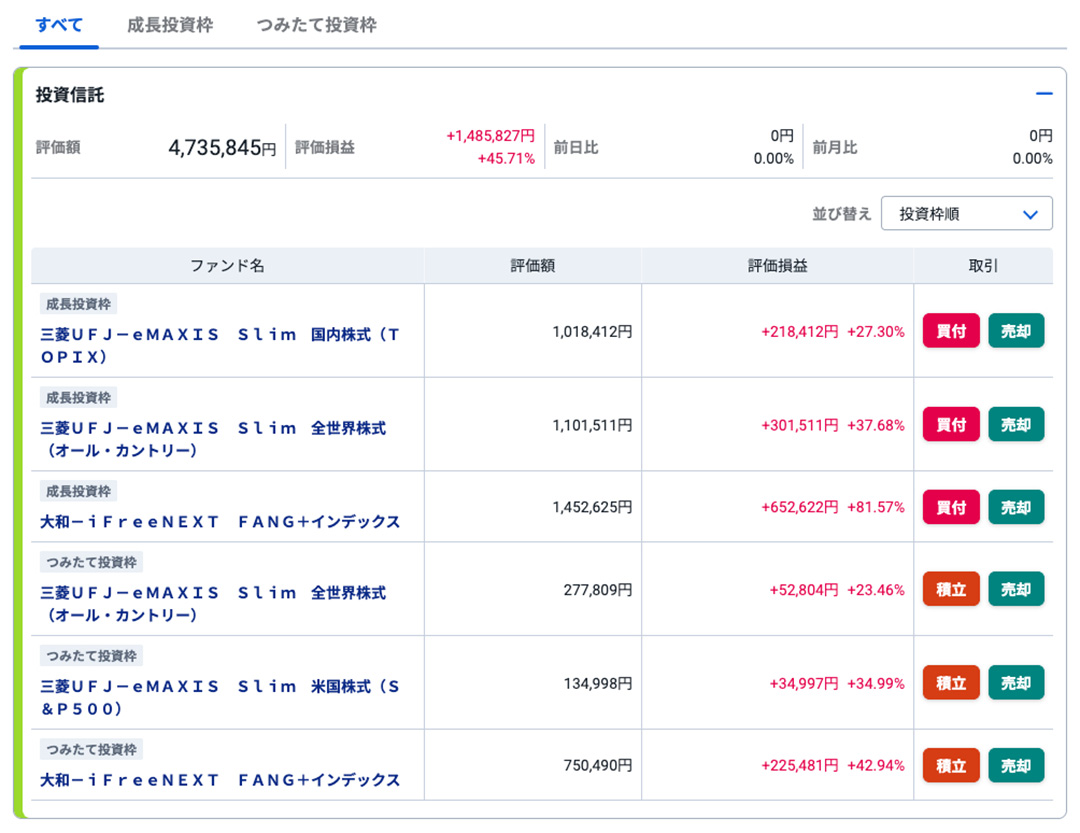Open つみたて投資枠 eMAXIS Slim 全世界株式 fund link
This screenshot has height=833, width=1080.
pos(214,604)
